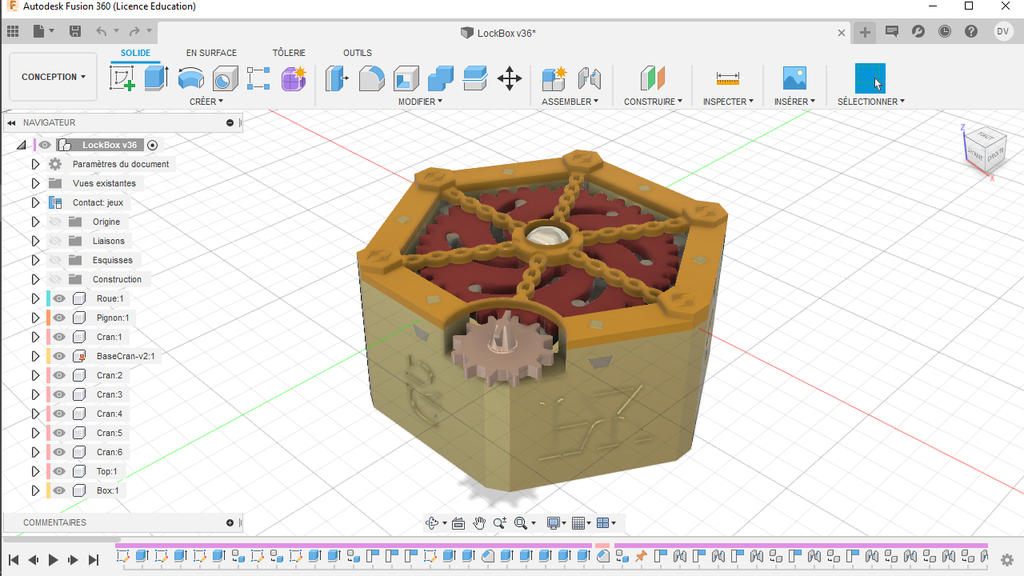Switch to the Tôlerie tab
The image size is (1024, 576).
[x=289, y=52]
